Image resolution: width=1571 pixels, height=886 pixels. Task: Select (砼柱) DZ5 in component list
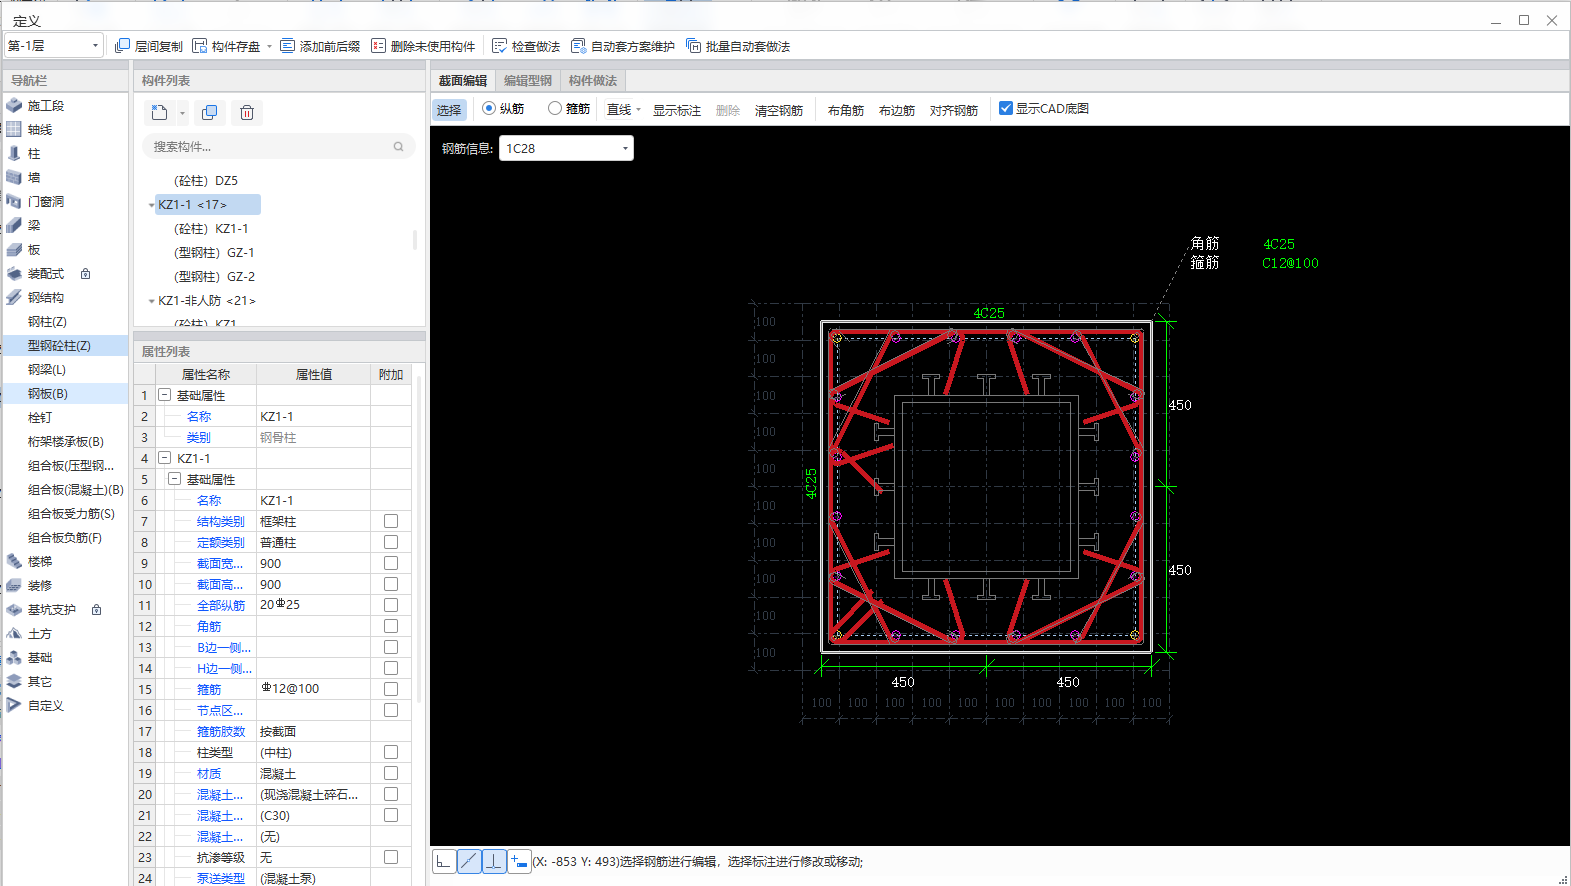206,181
